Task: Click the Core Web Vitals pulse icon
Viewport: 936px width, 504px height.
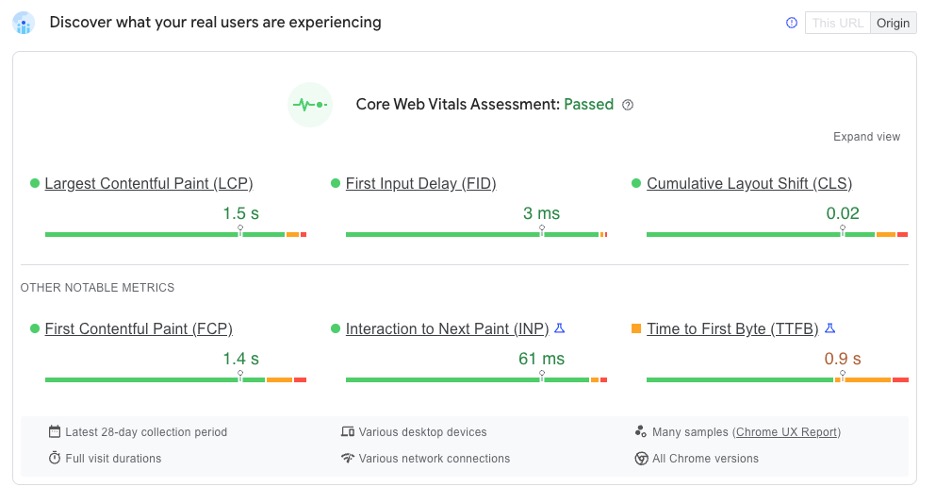Action: click(x=309, y=104)
